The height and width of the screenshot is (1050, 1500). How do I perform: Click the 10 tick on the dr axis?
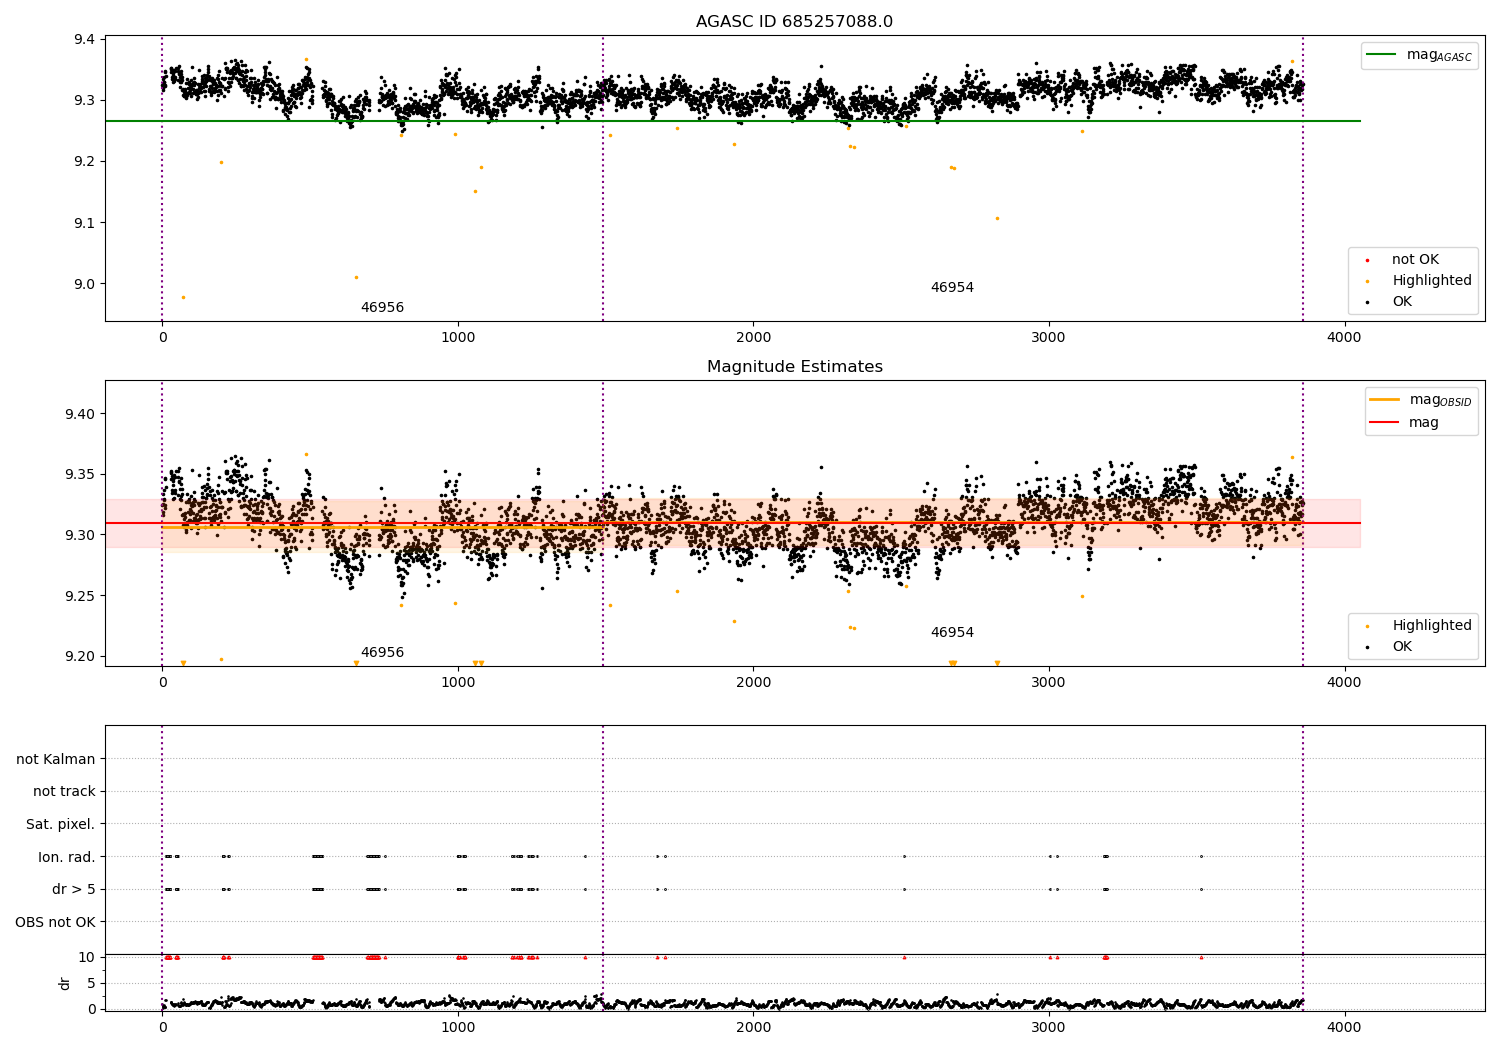(x=87, y=958)
